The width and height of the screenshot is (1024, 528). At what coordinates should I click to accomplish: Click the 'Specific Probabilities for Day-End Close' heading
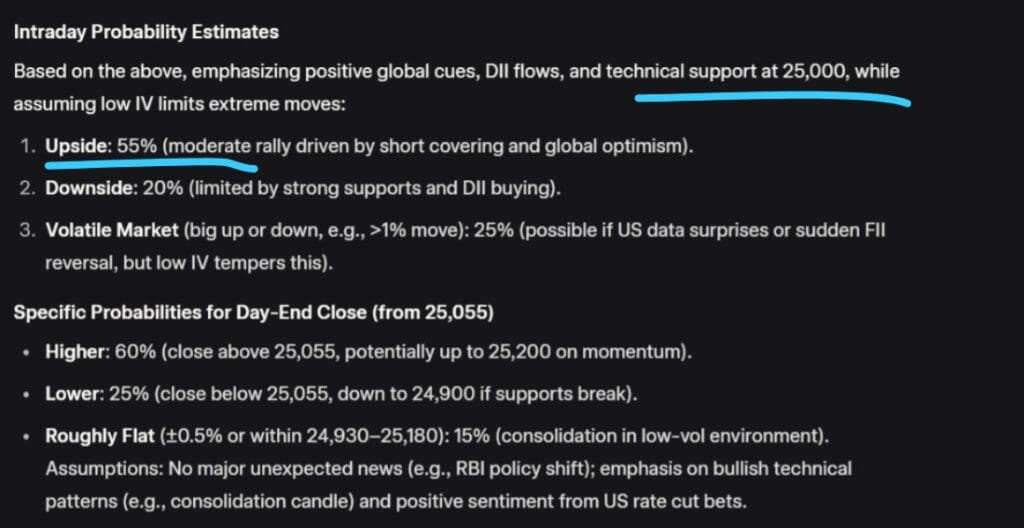click(x=252, y=312)
